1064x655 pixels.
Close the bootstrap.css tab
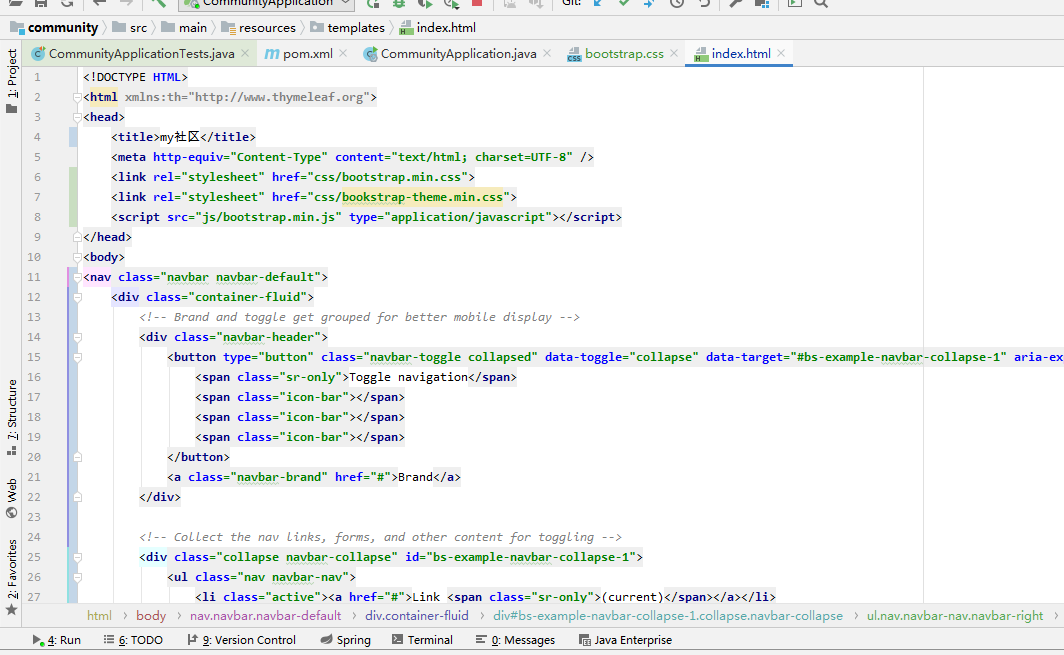point(674,53)
